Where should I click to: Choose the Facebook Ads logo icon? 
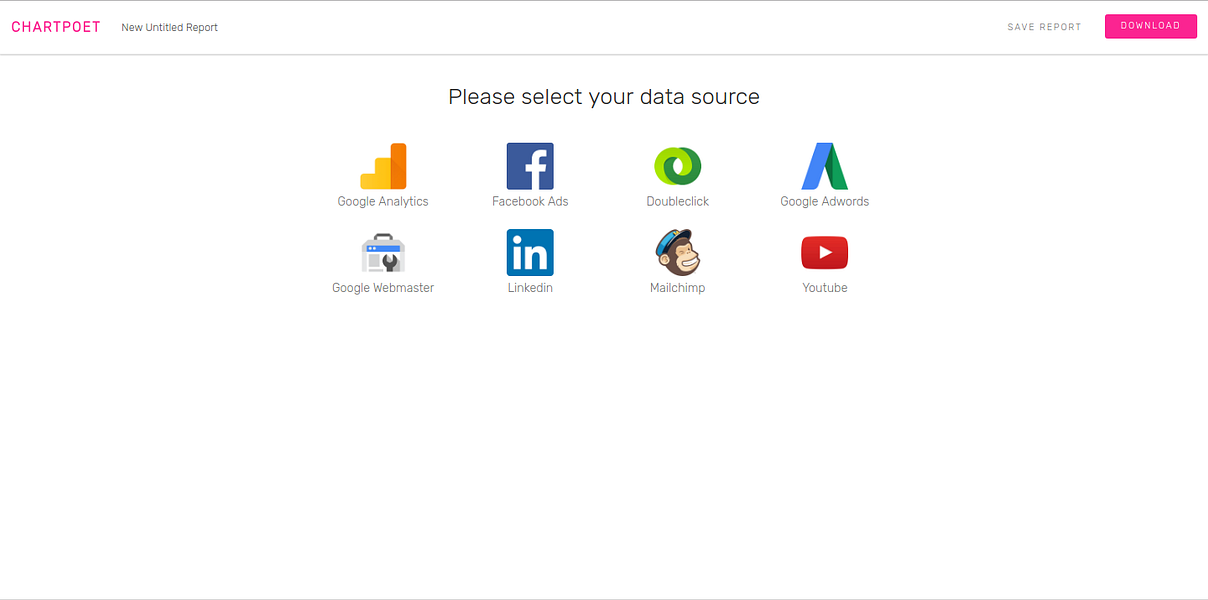530,166
